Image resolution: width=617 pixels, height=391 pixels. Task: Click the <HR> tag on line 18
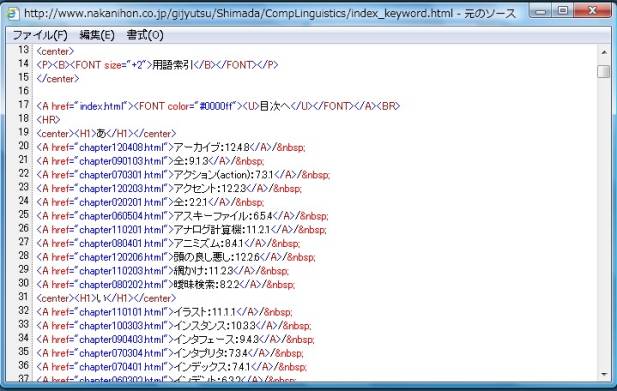(x=48, y=120)
